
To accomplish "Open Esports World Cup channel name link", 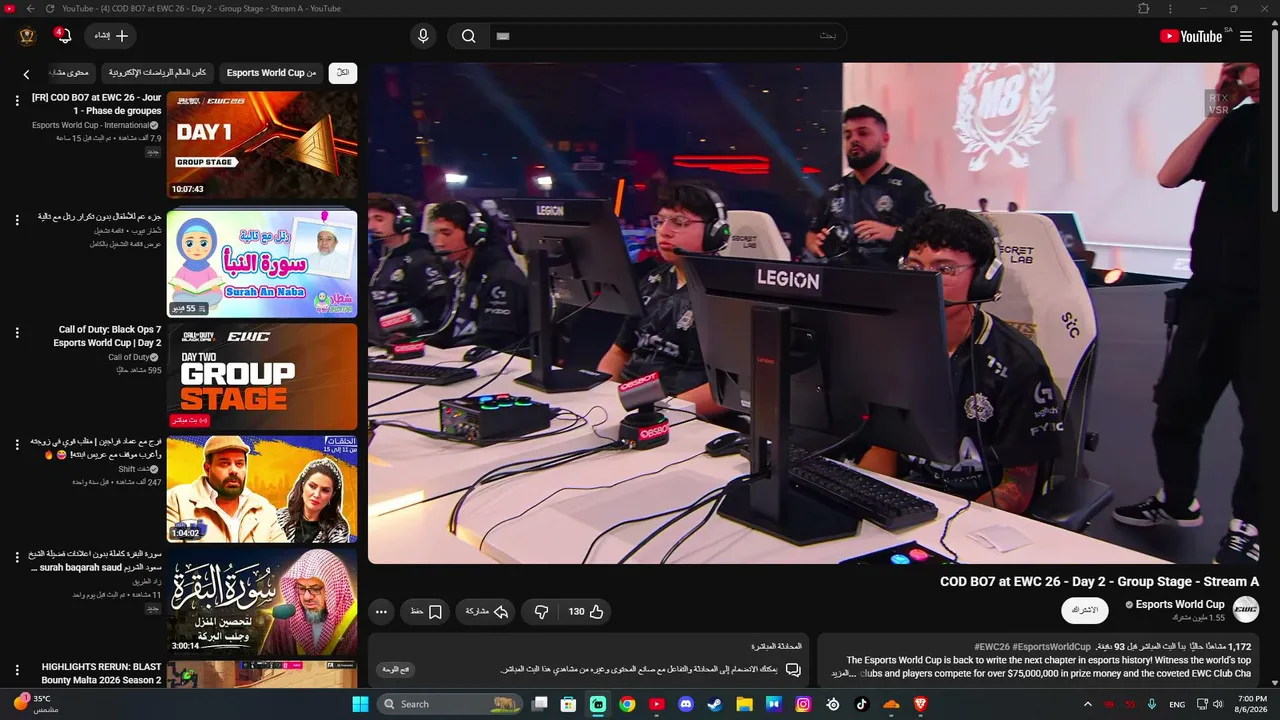I will [x=1180, y=604].
